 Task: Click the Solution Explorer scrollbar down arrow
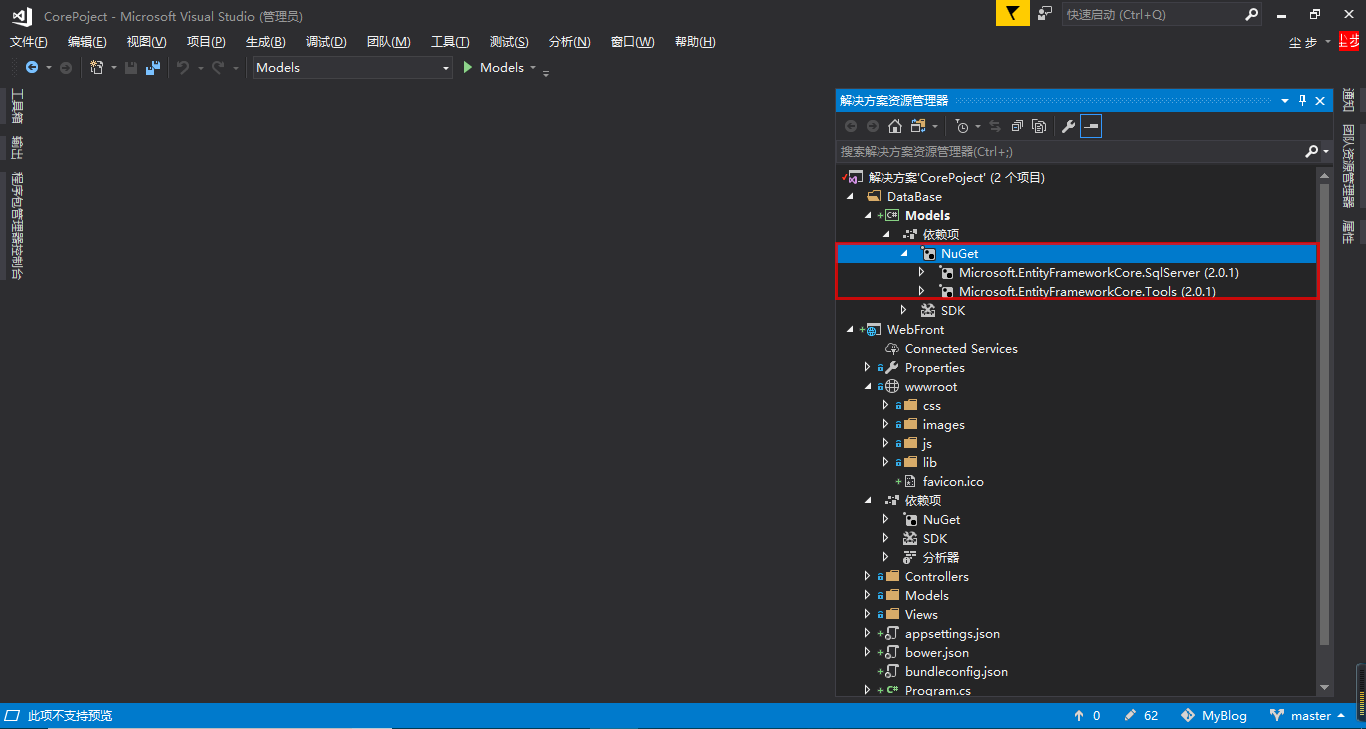point(1325,688)
